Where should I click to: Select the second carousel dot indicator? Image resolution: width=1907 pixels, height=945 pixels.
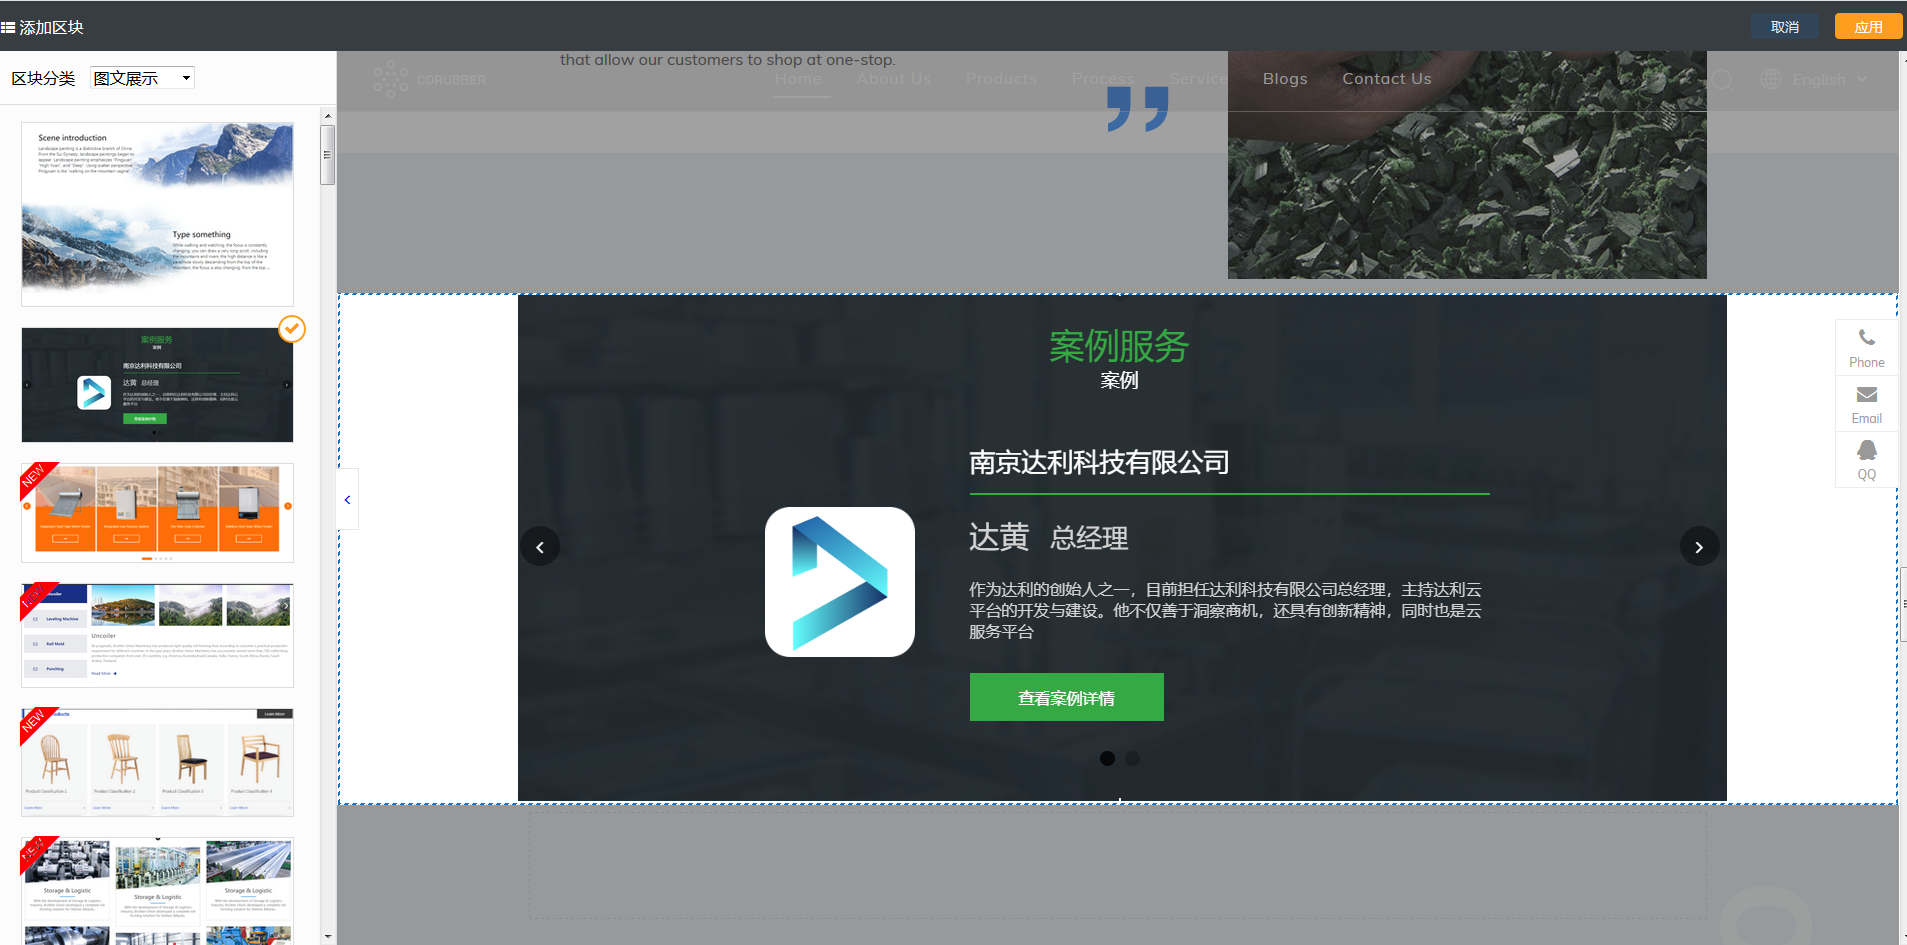[1132, 758]
